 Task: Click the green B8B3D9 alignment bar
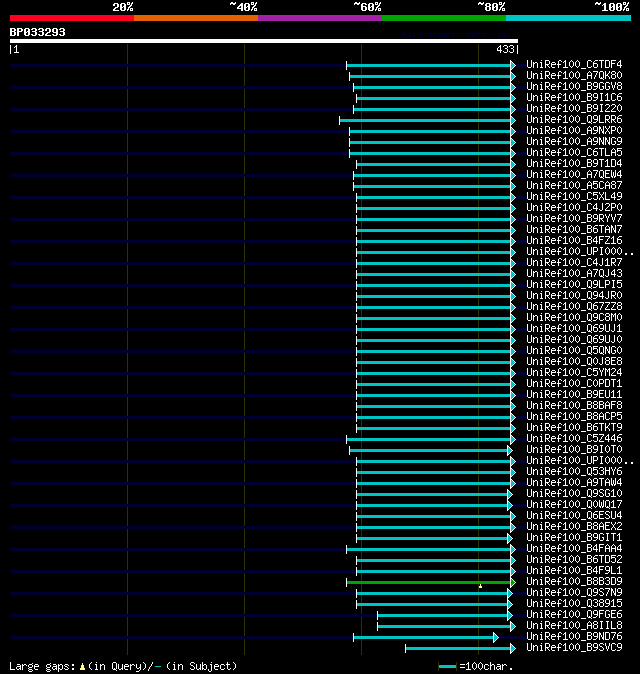(429, 582)
